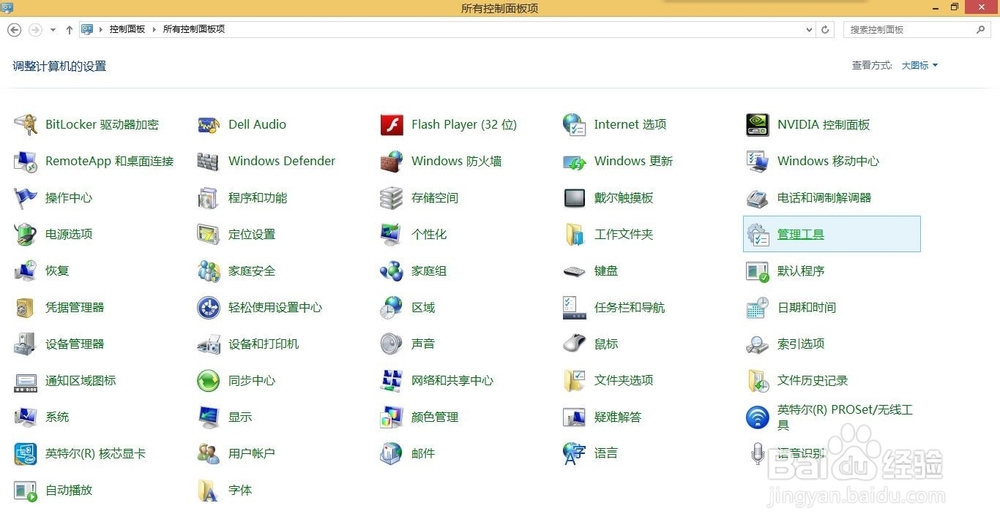Screen dimensions: 1000x530
Task: Open the 家庭组 spheres icon
Action: (392, 270)
